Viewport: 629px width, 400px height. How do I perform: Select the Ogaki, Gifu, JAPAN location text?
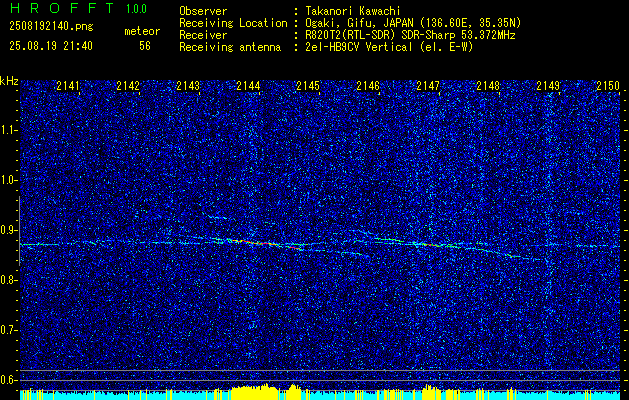pos(412,23)
